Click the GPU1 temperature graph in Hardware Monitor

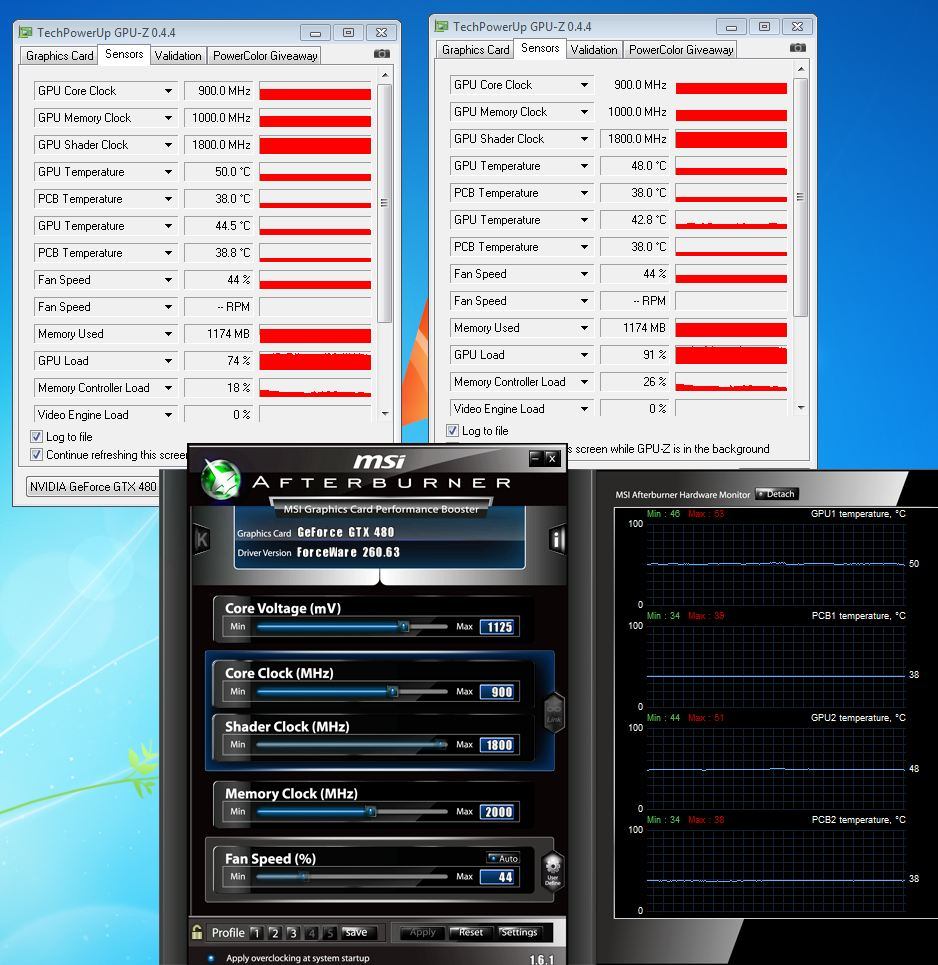776,564
